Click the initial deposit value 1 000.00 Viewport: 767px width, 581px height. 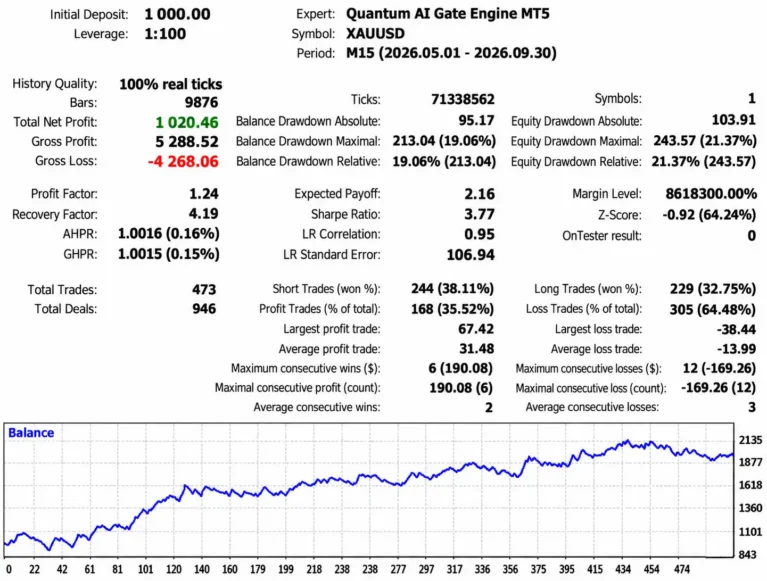(177, 14)
